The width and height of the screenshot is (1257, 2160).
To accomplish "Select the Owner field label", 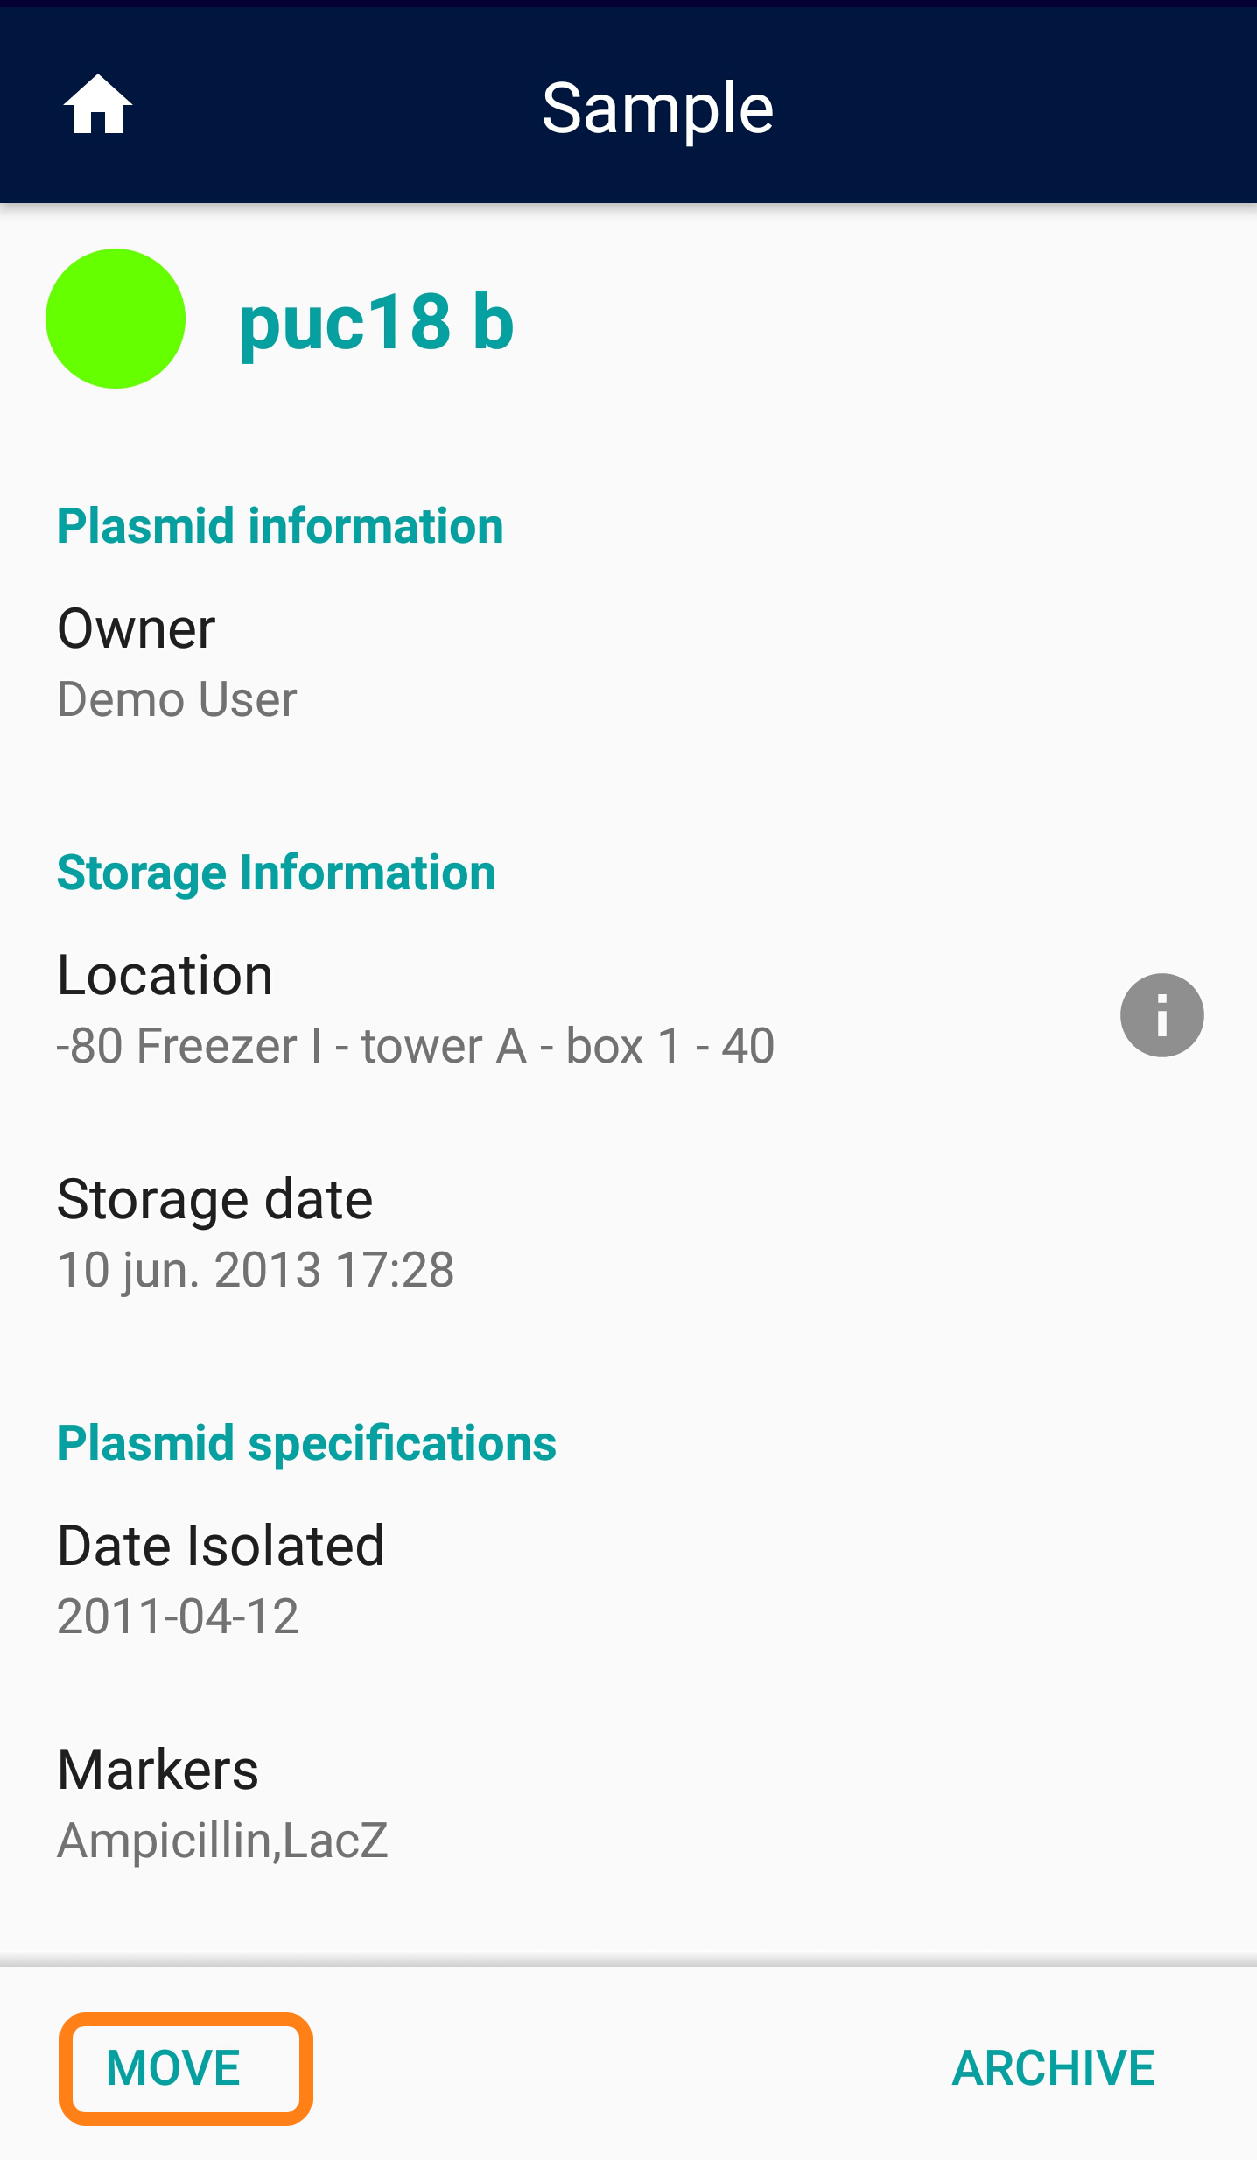I will click(136, 629).
